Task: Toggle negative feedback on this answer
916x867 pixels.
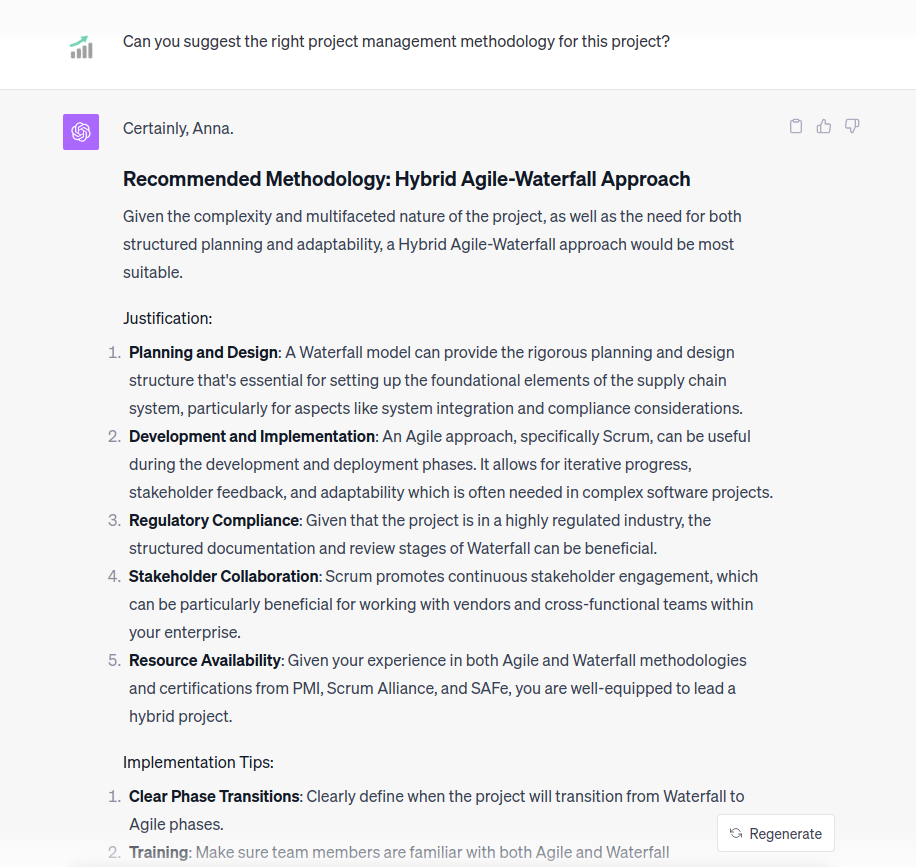Action: click(851, 126)
